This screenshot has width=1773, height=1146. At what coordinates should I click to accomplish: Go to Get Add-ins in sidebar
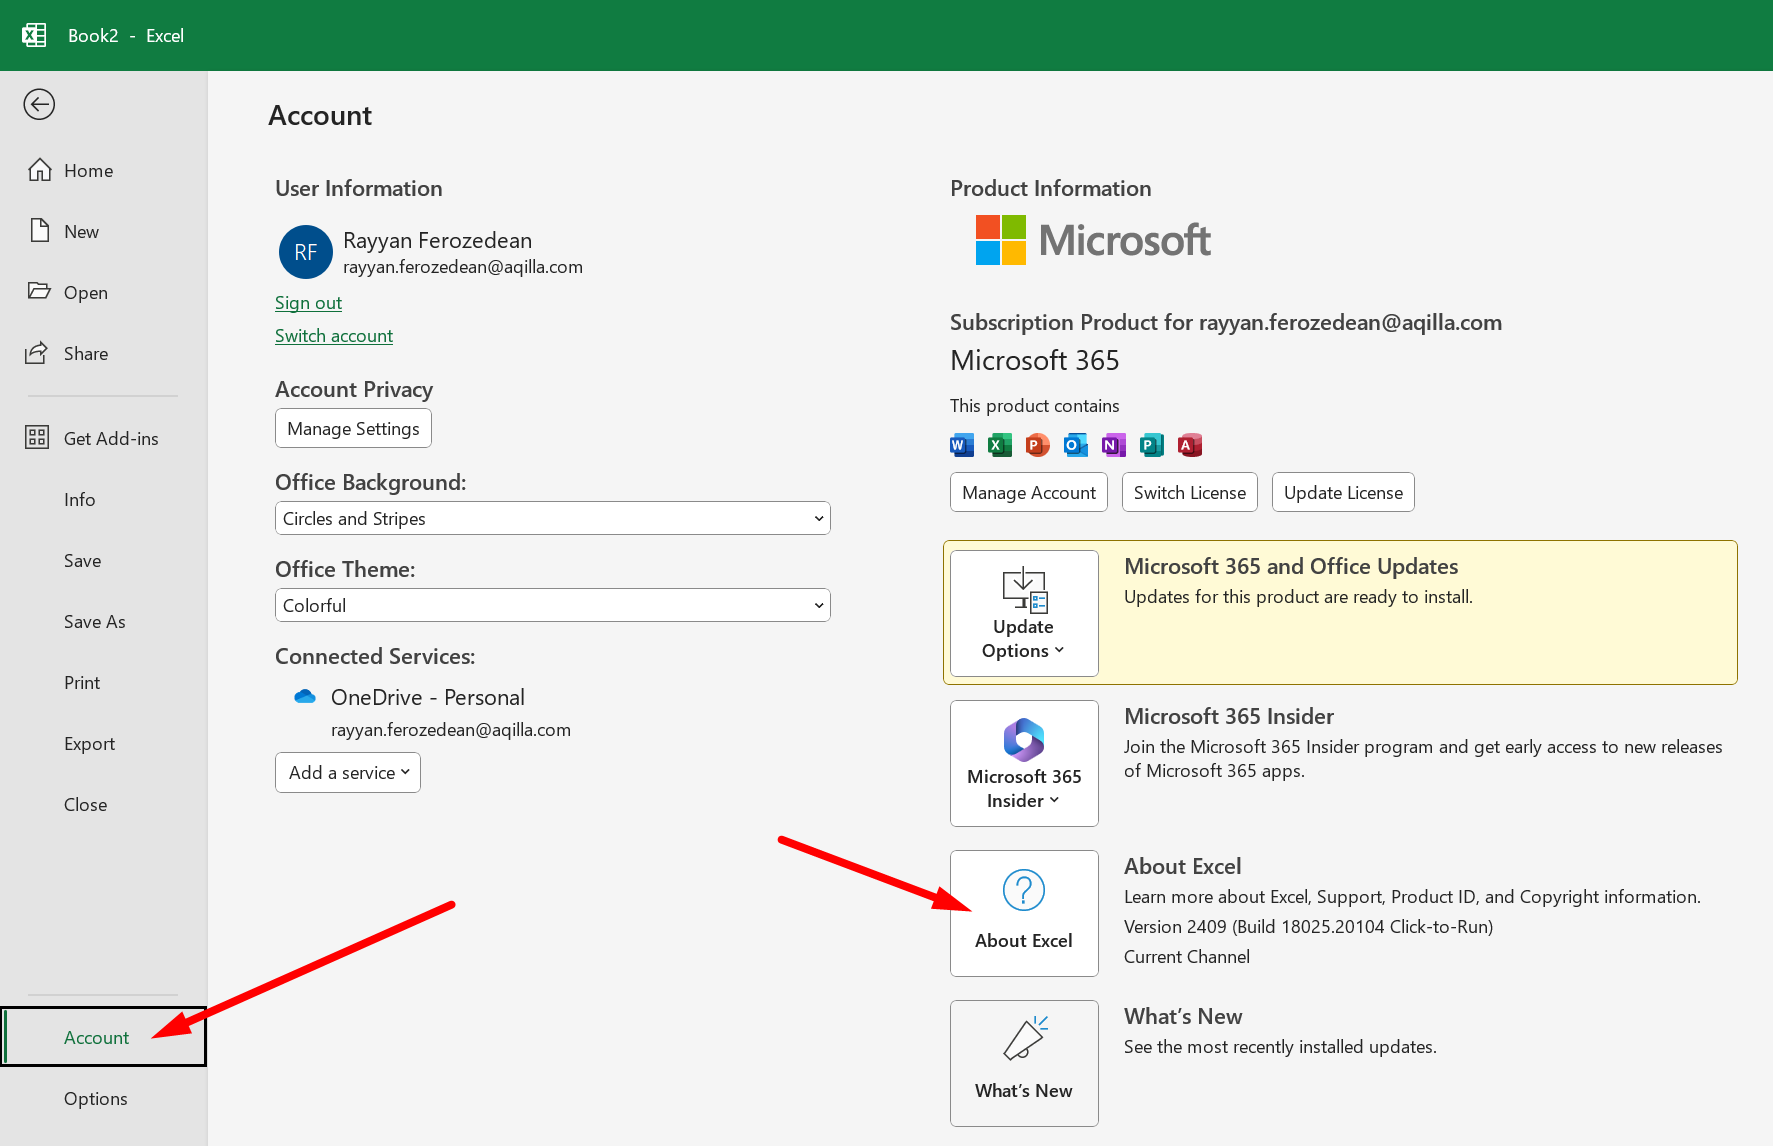[110, 438]
